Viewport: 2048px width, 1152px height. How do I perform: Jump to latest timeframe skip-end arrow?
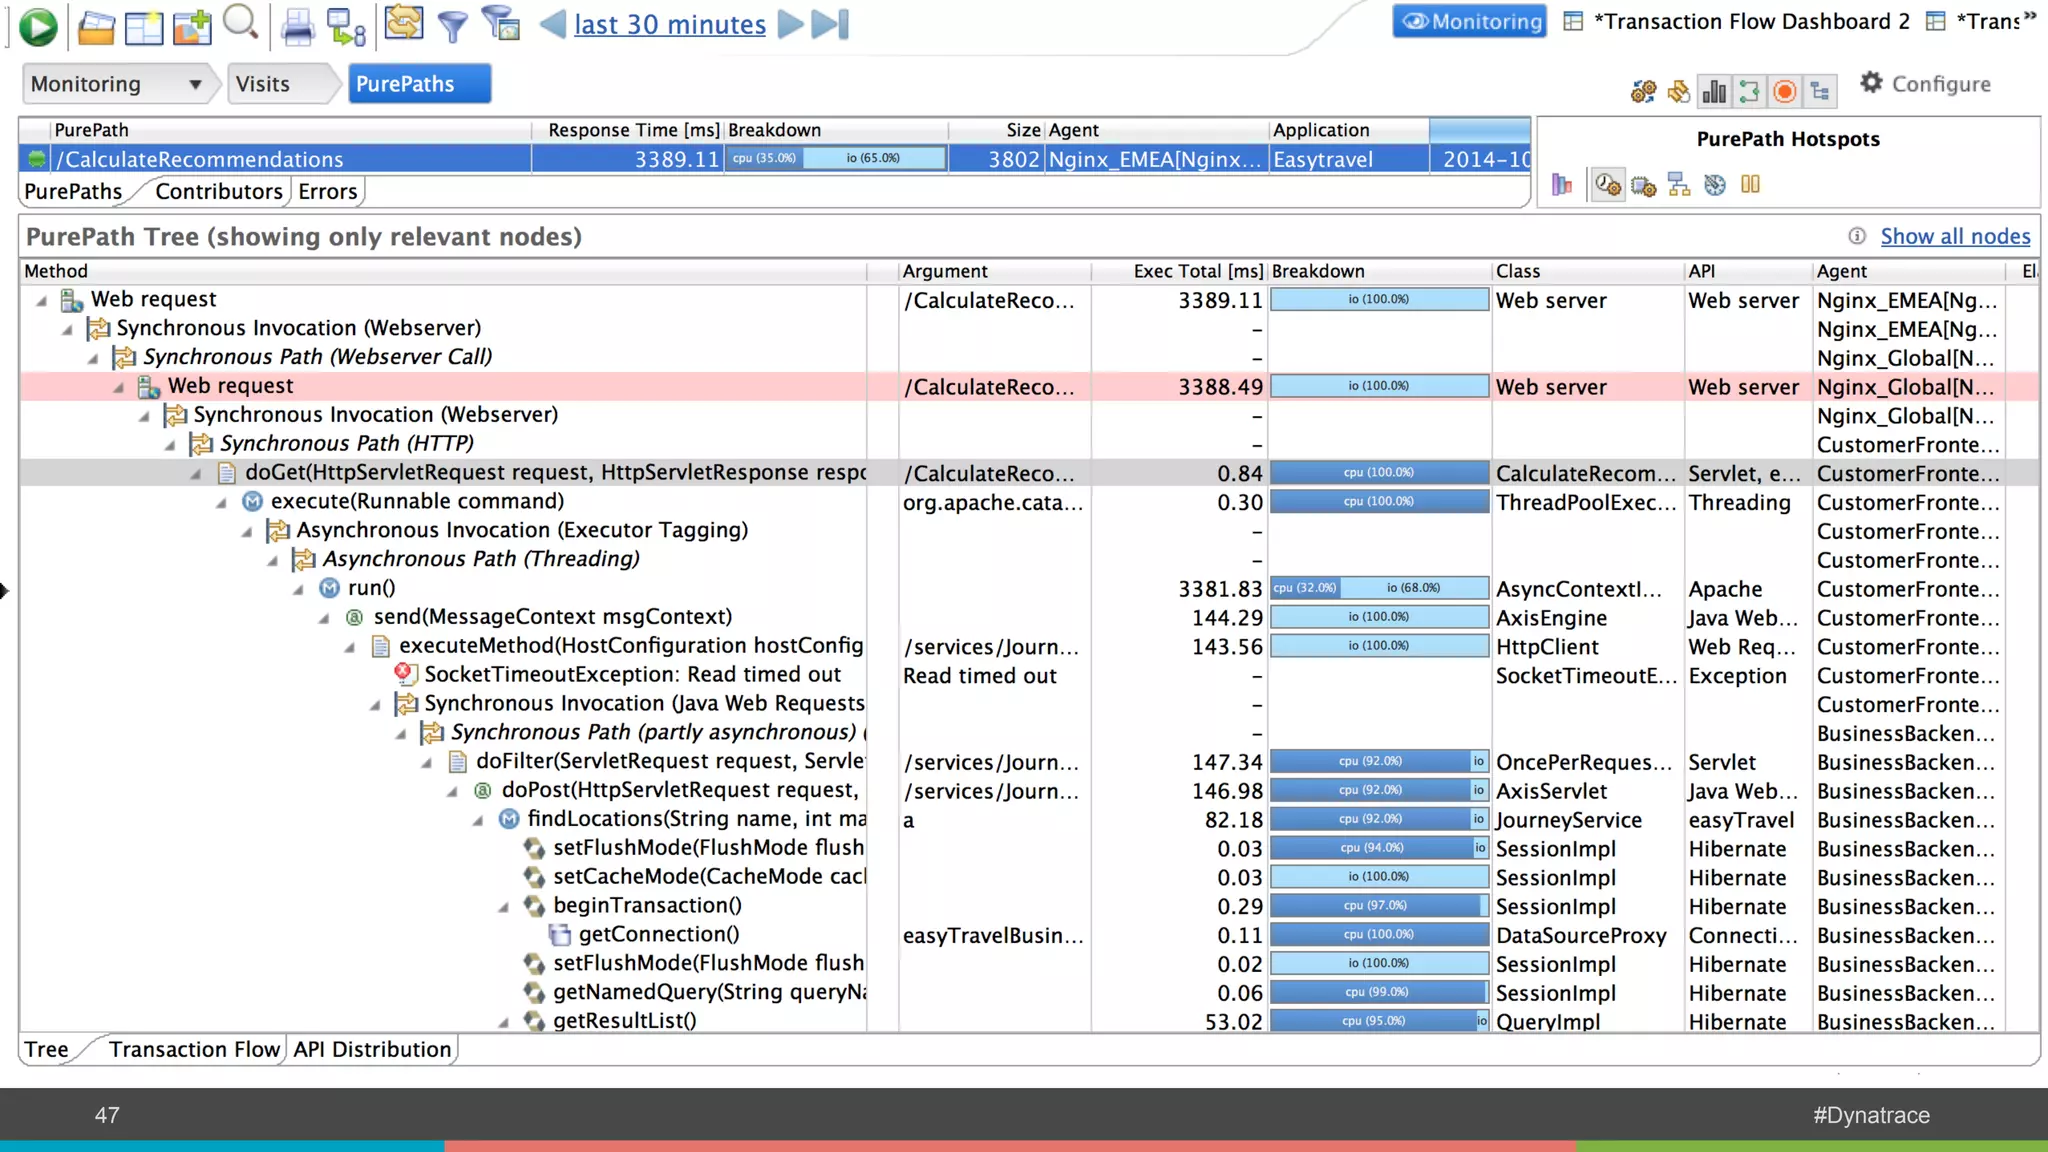click(x=830, y=24)
